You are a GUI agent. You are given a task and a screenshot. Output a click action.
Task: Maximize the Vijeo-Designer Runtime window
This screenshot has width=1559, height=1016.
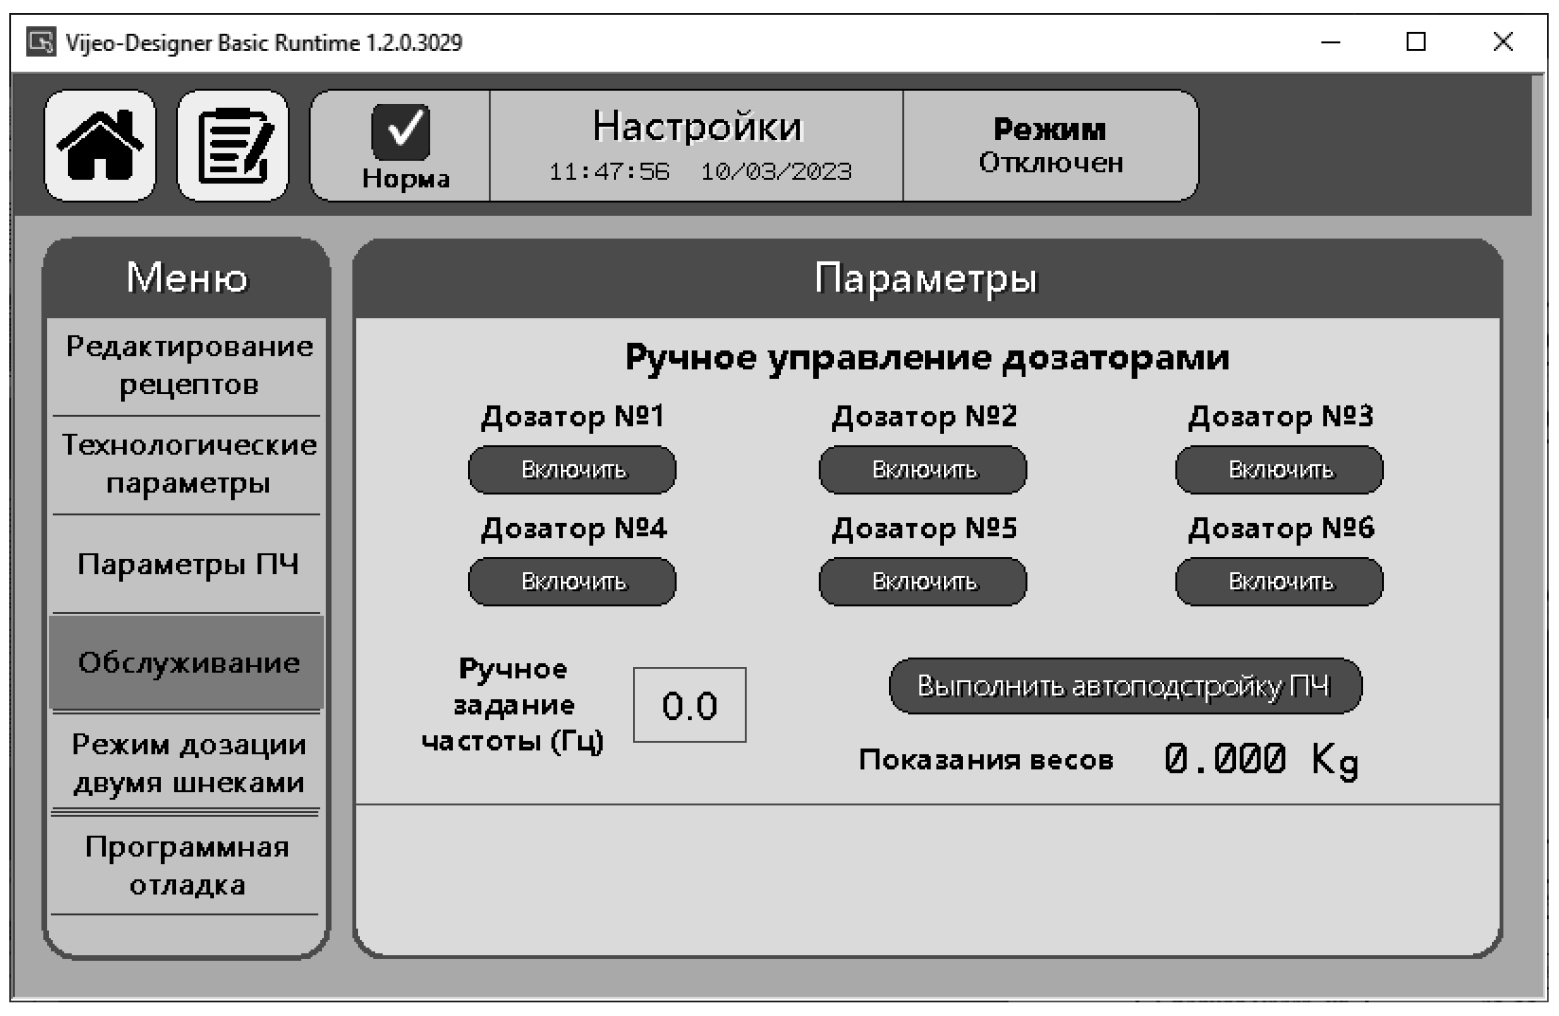(x=1416, y=42)
